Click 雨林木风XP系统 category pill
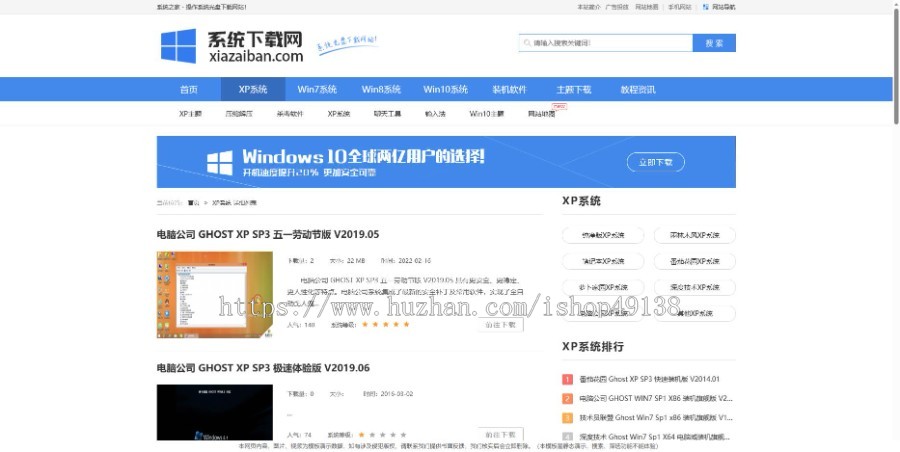900x452 pixels. (695, 235)
